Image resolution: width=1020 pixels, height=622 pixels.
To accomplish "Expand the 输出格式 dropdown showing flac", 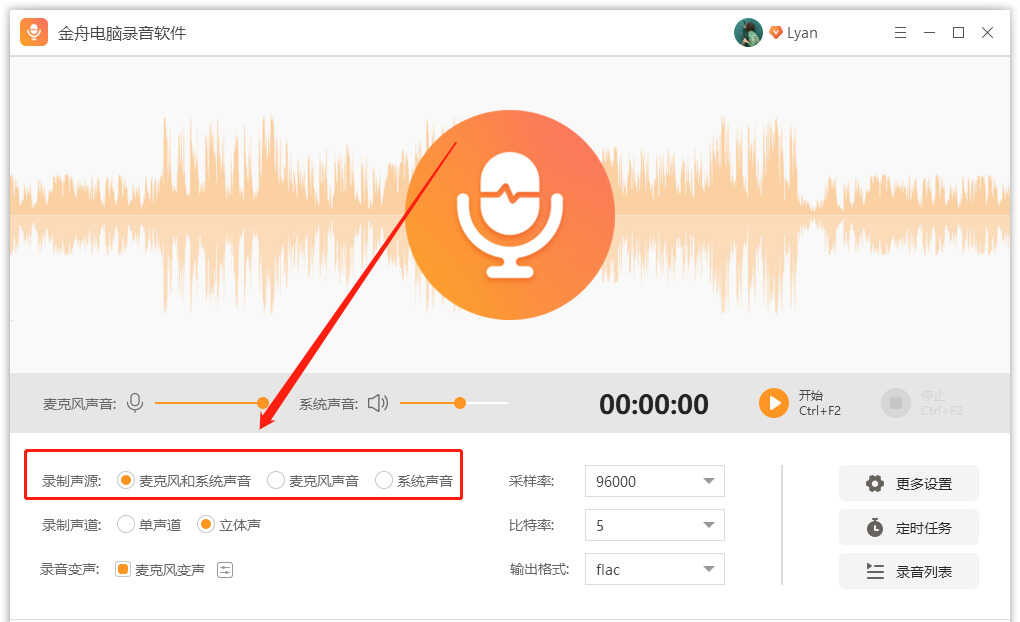I will point(654,570).
